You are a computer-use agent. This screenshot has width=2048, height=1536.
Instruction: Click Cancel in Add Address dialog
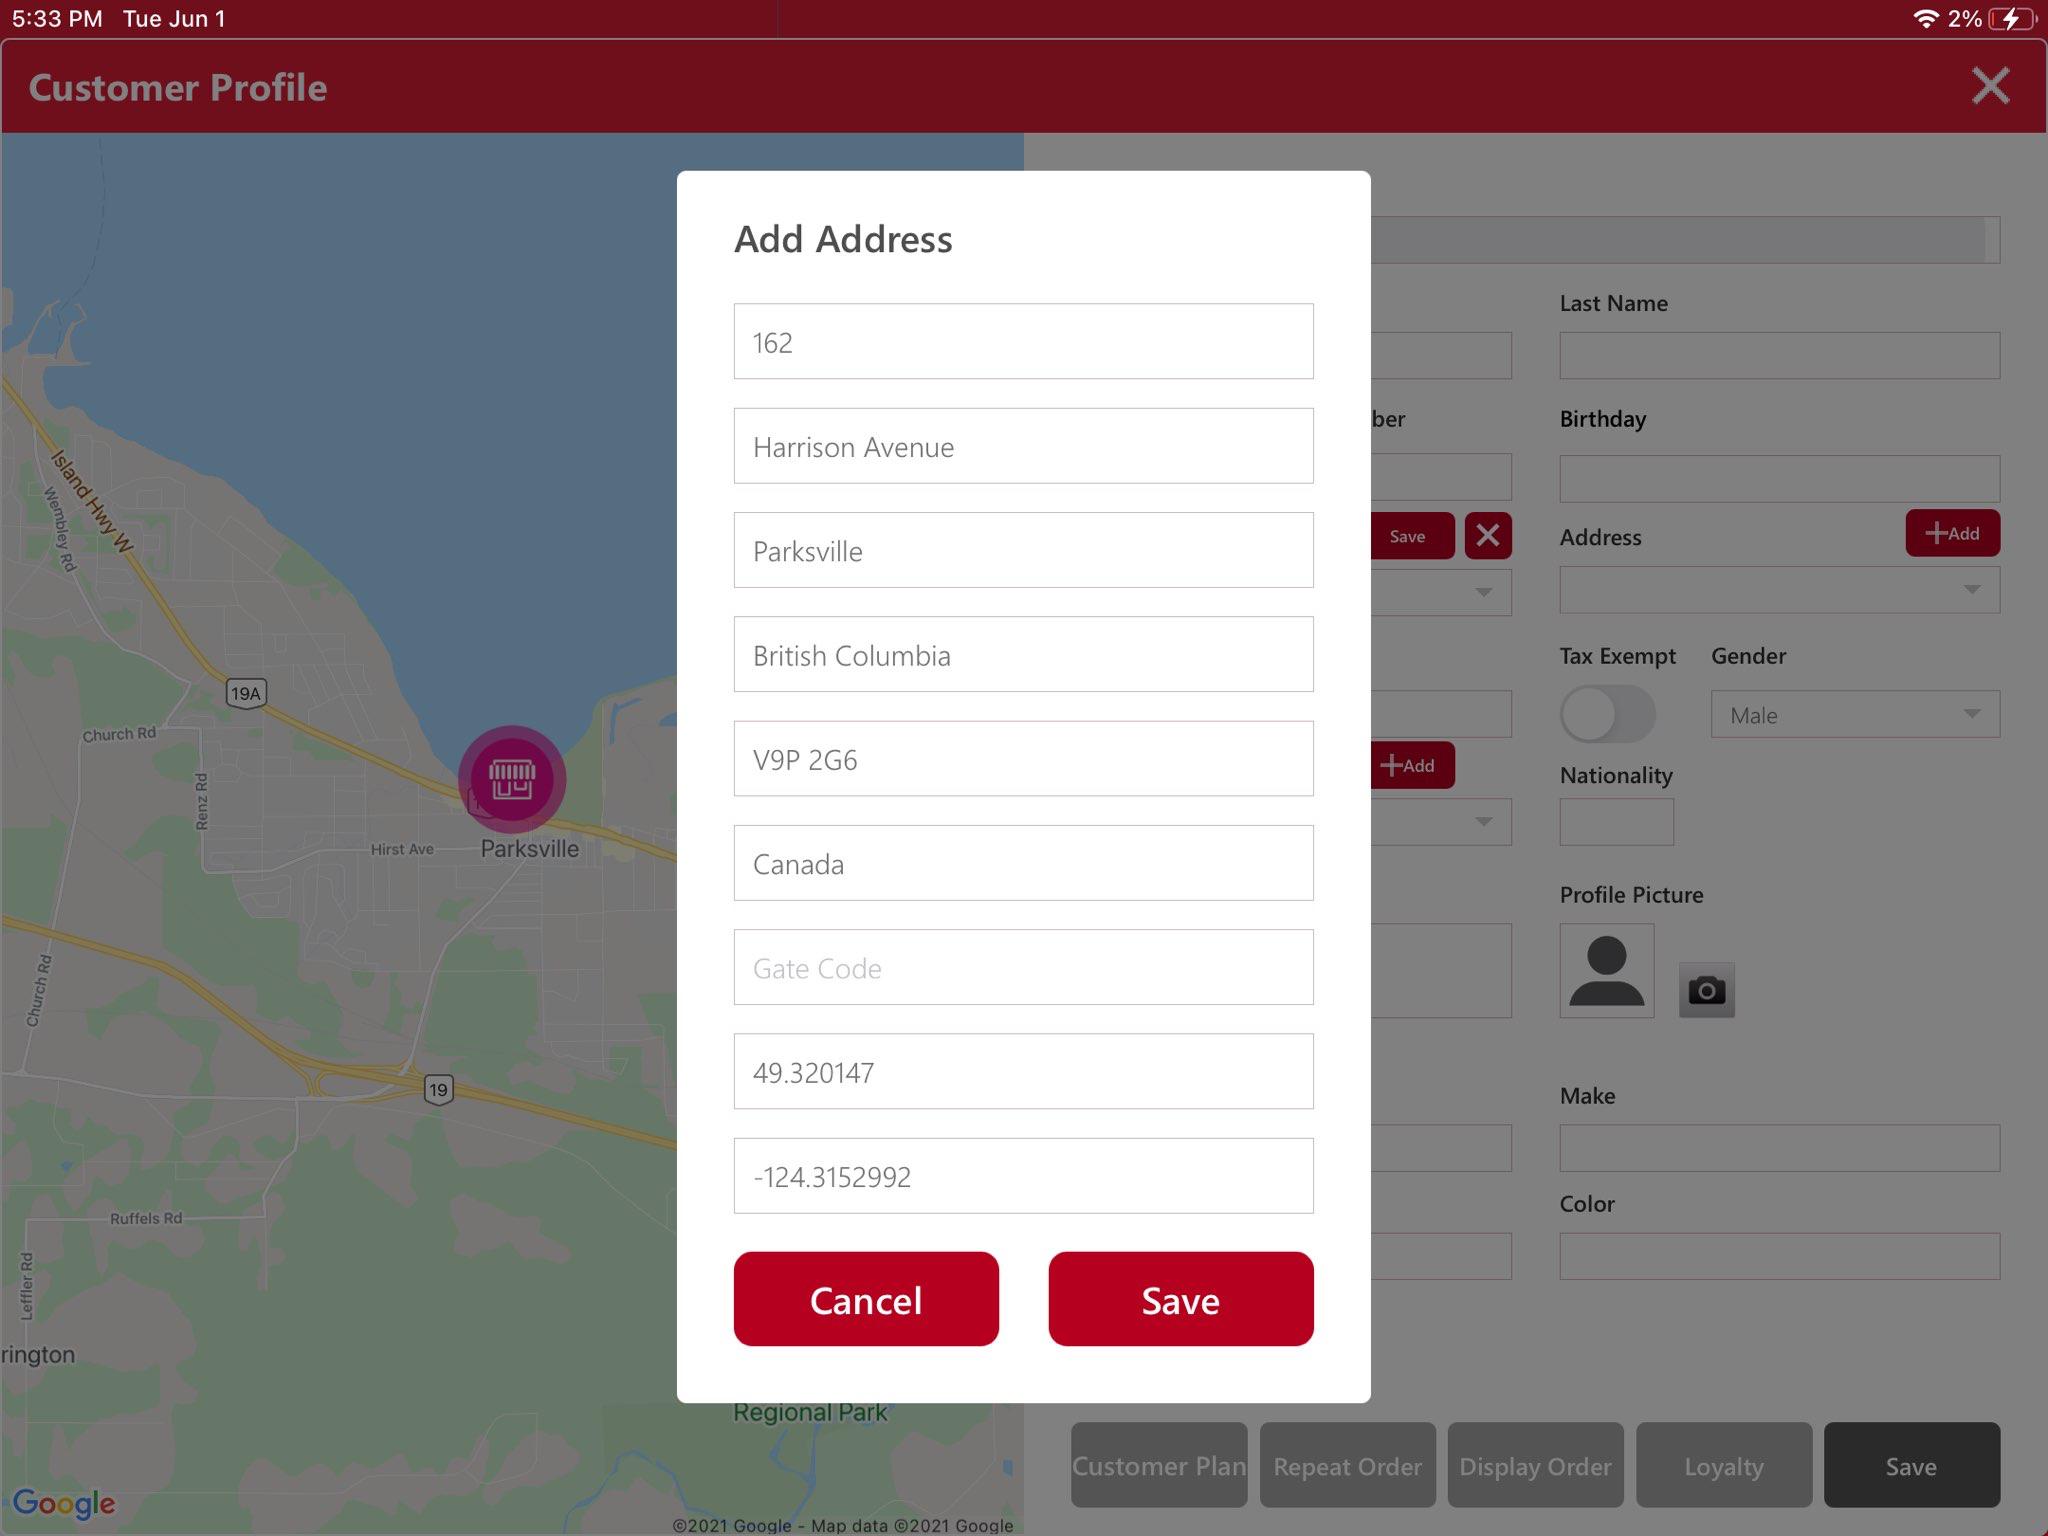pyautogui.click(x=866, y=1299)
